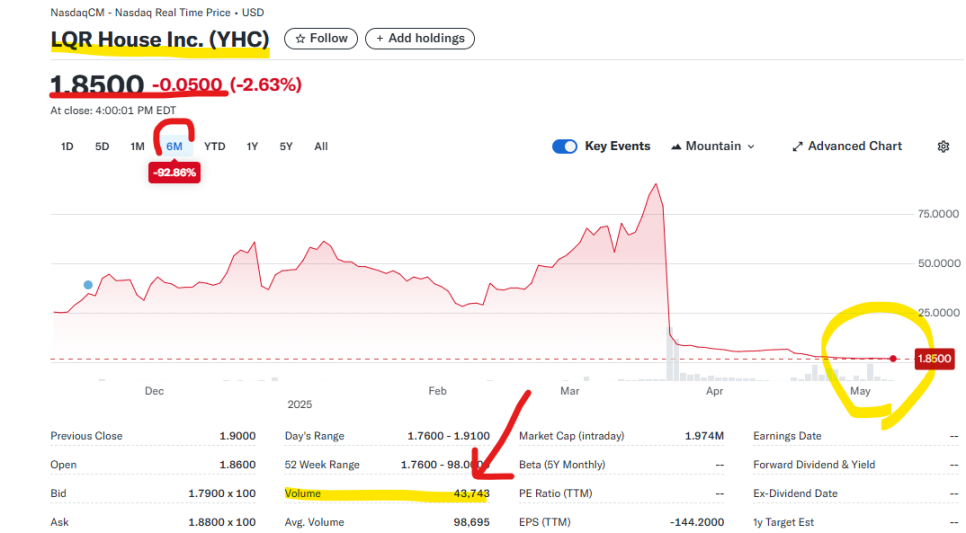The width and height of the screenshot is (966, 533).
Task: Select the 1M time range
Action: (x=137, y=147)
